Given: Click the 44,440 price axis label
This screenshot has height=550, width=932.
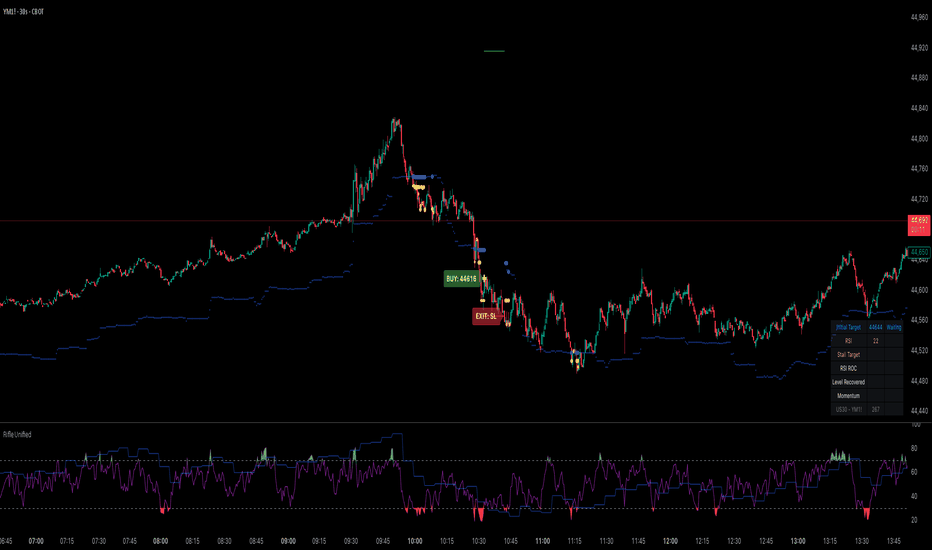Looking at the screenshot, I should tap(919, 411).
